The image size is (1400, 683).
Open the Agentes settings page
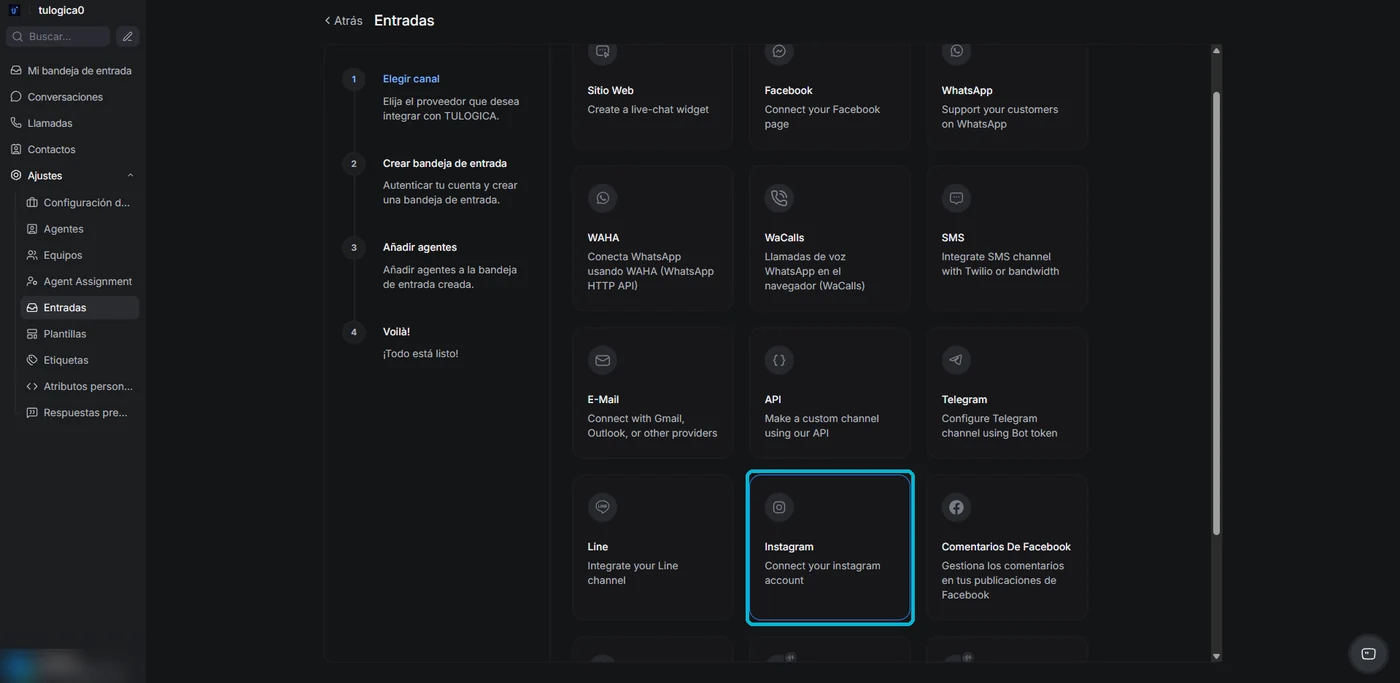point(79,229)
